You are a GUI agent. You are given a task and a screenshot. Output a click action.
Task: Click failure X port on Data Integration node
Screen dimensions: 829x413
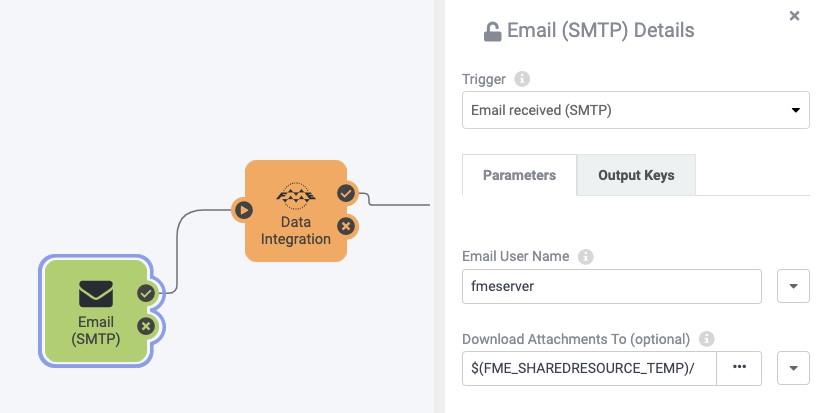(346, 226)
